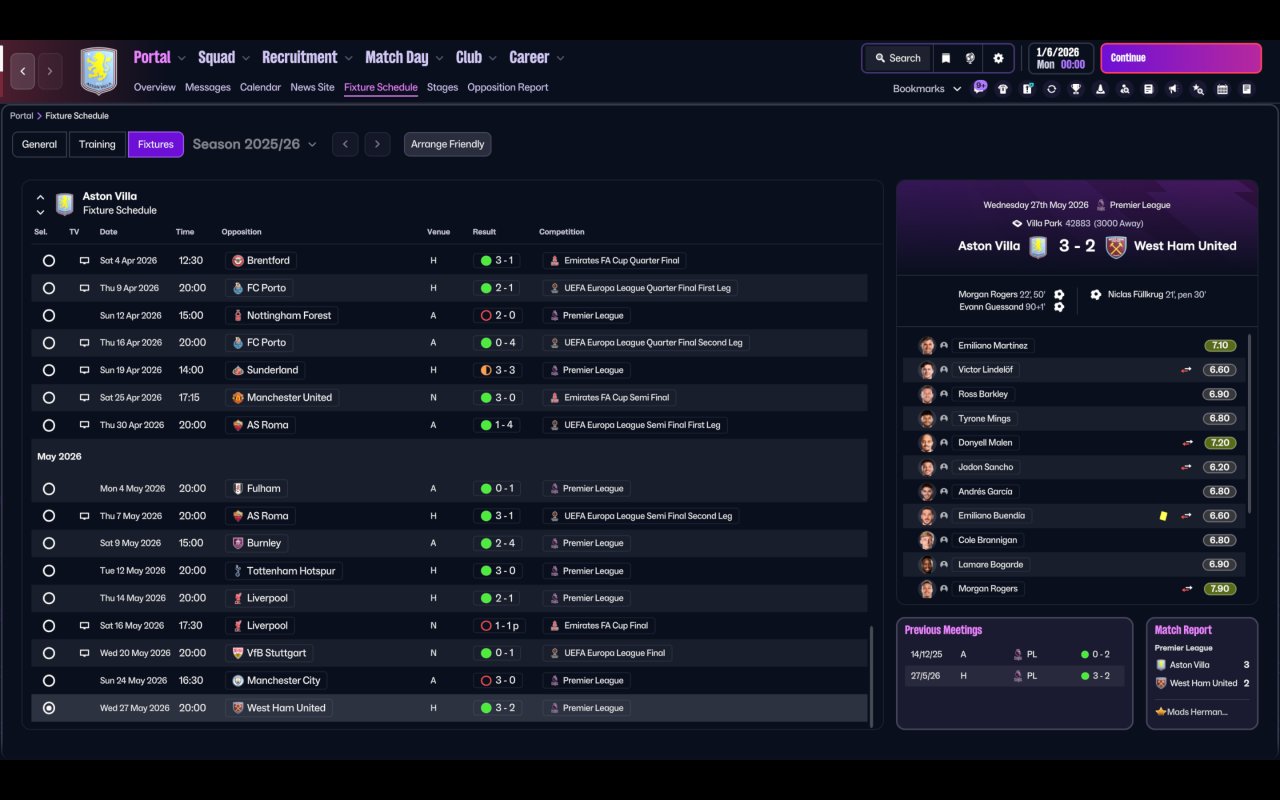
Task: Select the Manchester United fixture radio button
Action: click(x=49, y=398)
